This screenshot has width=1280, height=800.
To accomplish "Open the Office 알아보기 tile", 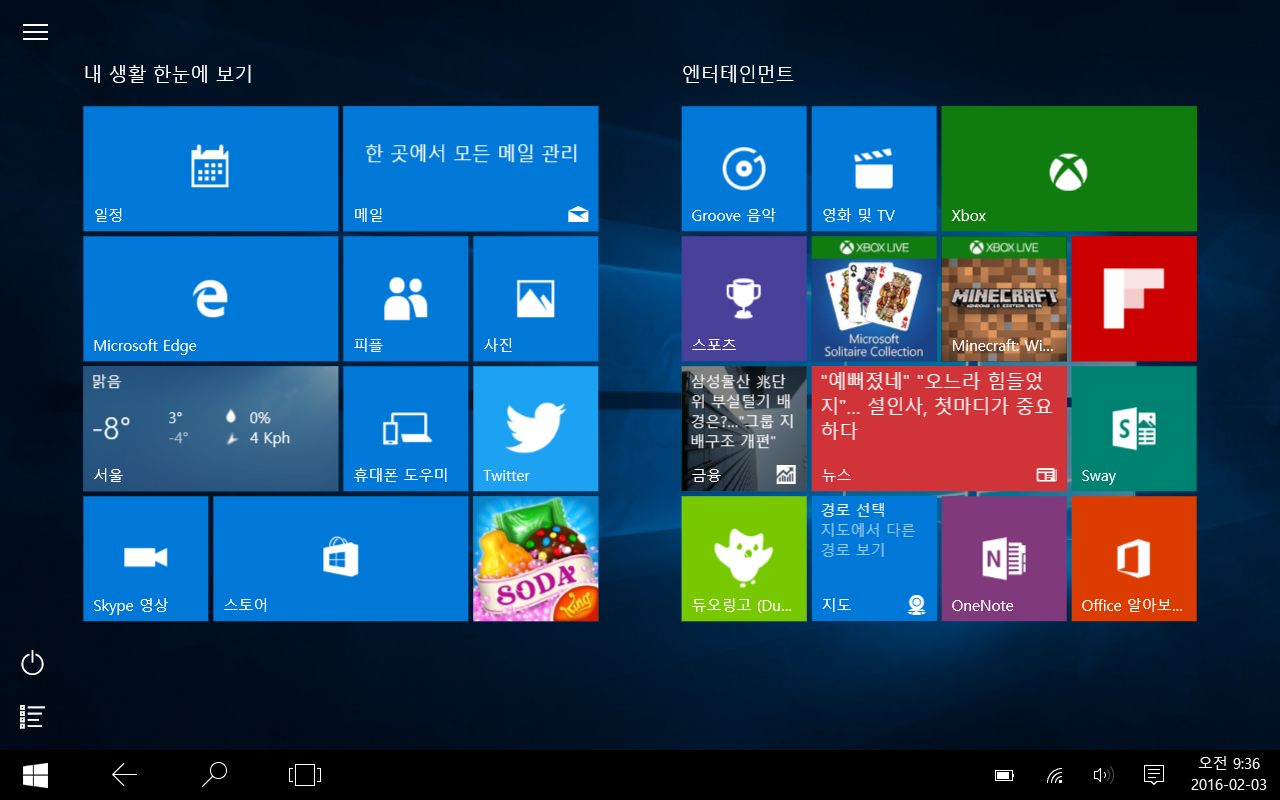I will coord(1134,558).
